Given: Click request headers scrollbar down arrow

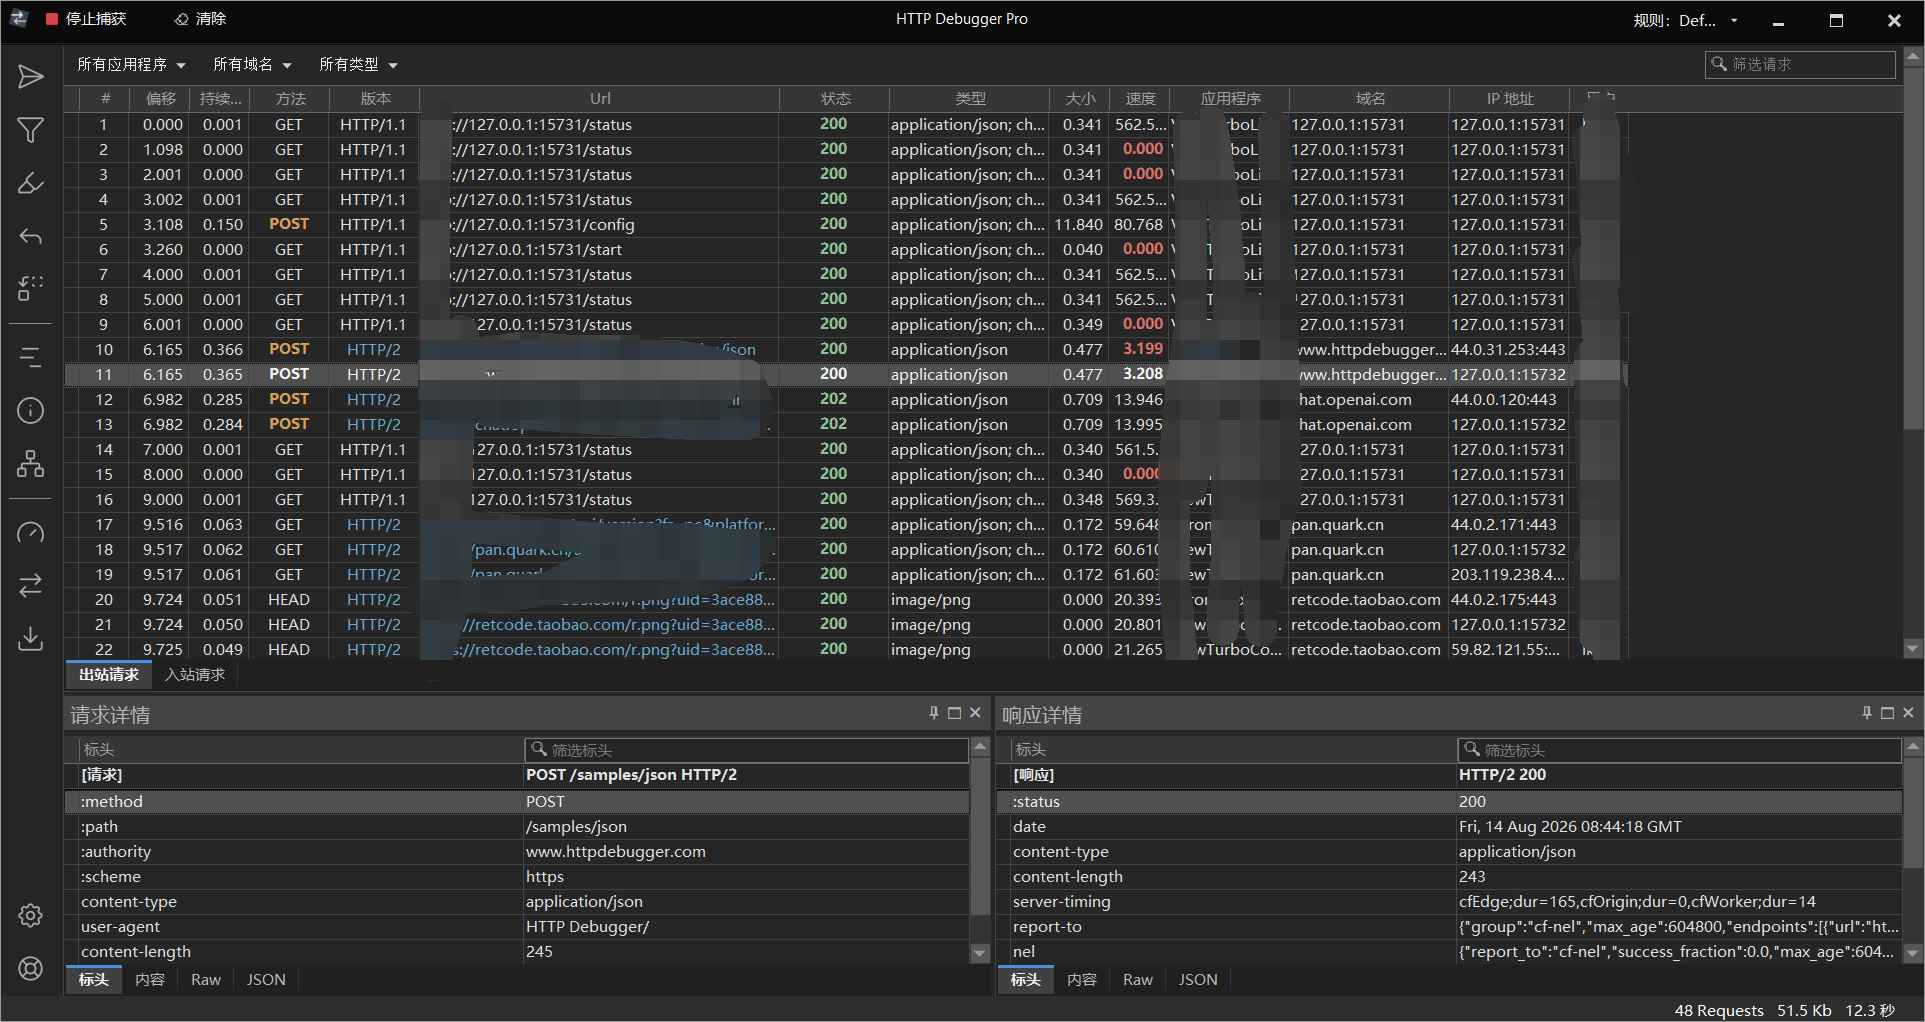Looking at the screenshot, I should [980, 954].
